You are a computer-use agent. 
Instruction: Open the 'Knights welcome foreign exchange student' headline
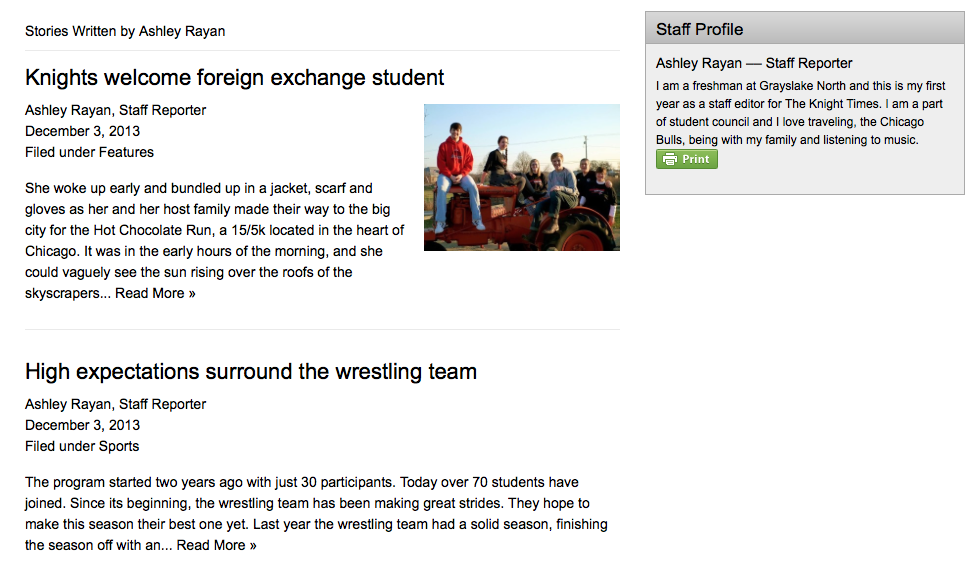(234, 78)
